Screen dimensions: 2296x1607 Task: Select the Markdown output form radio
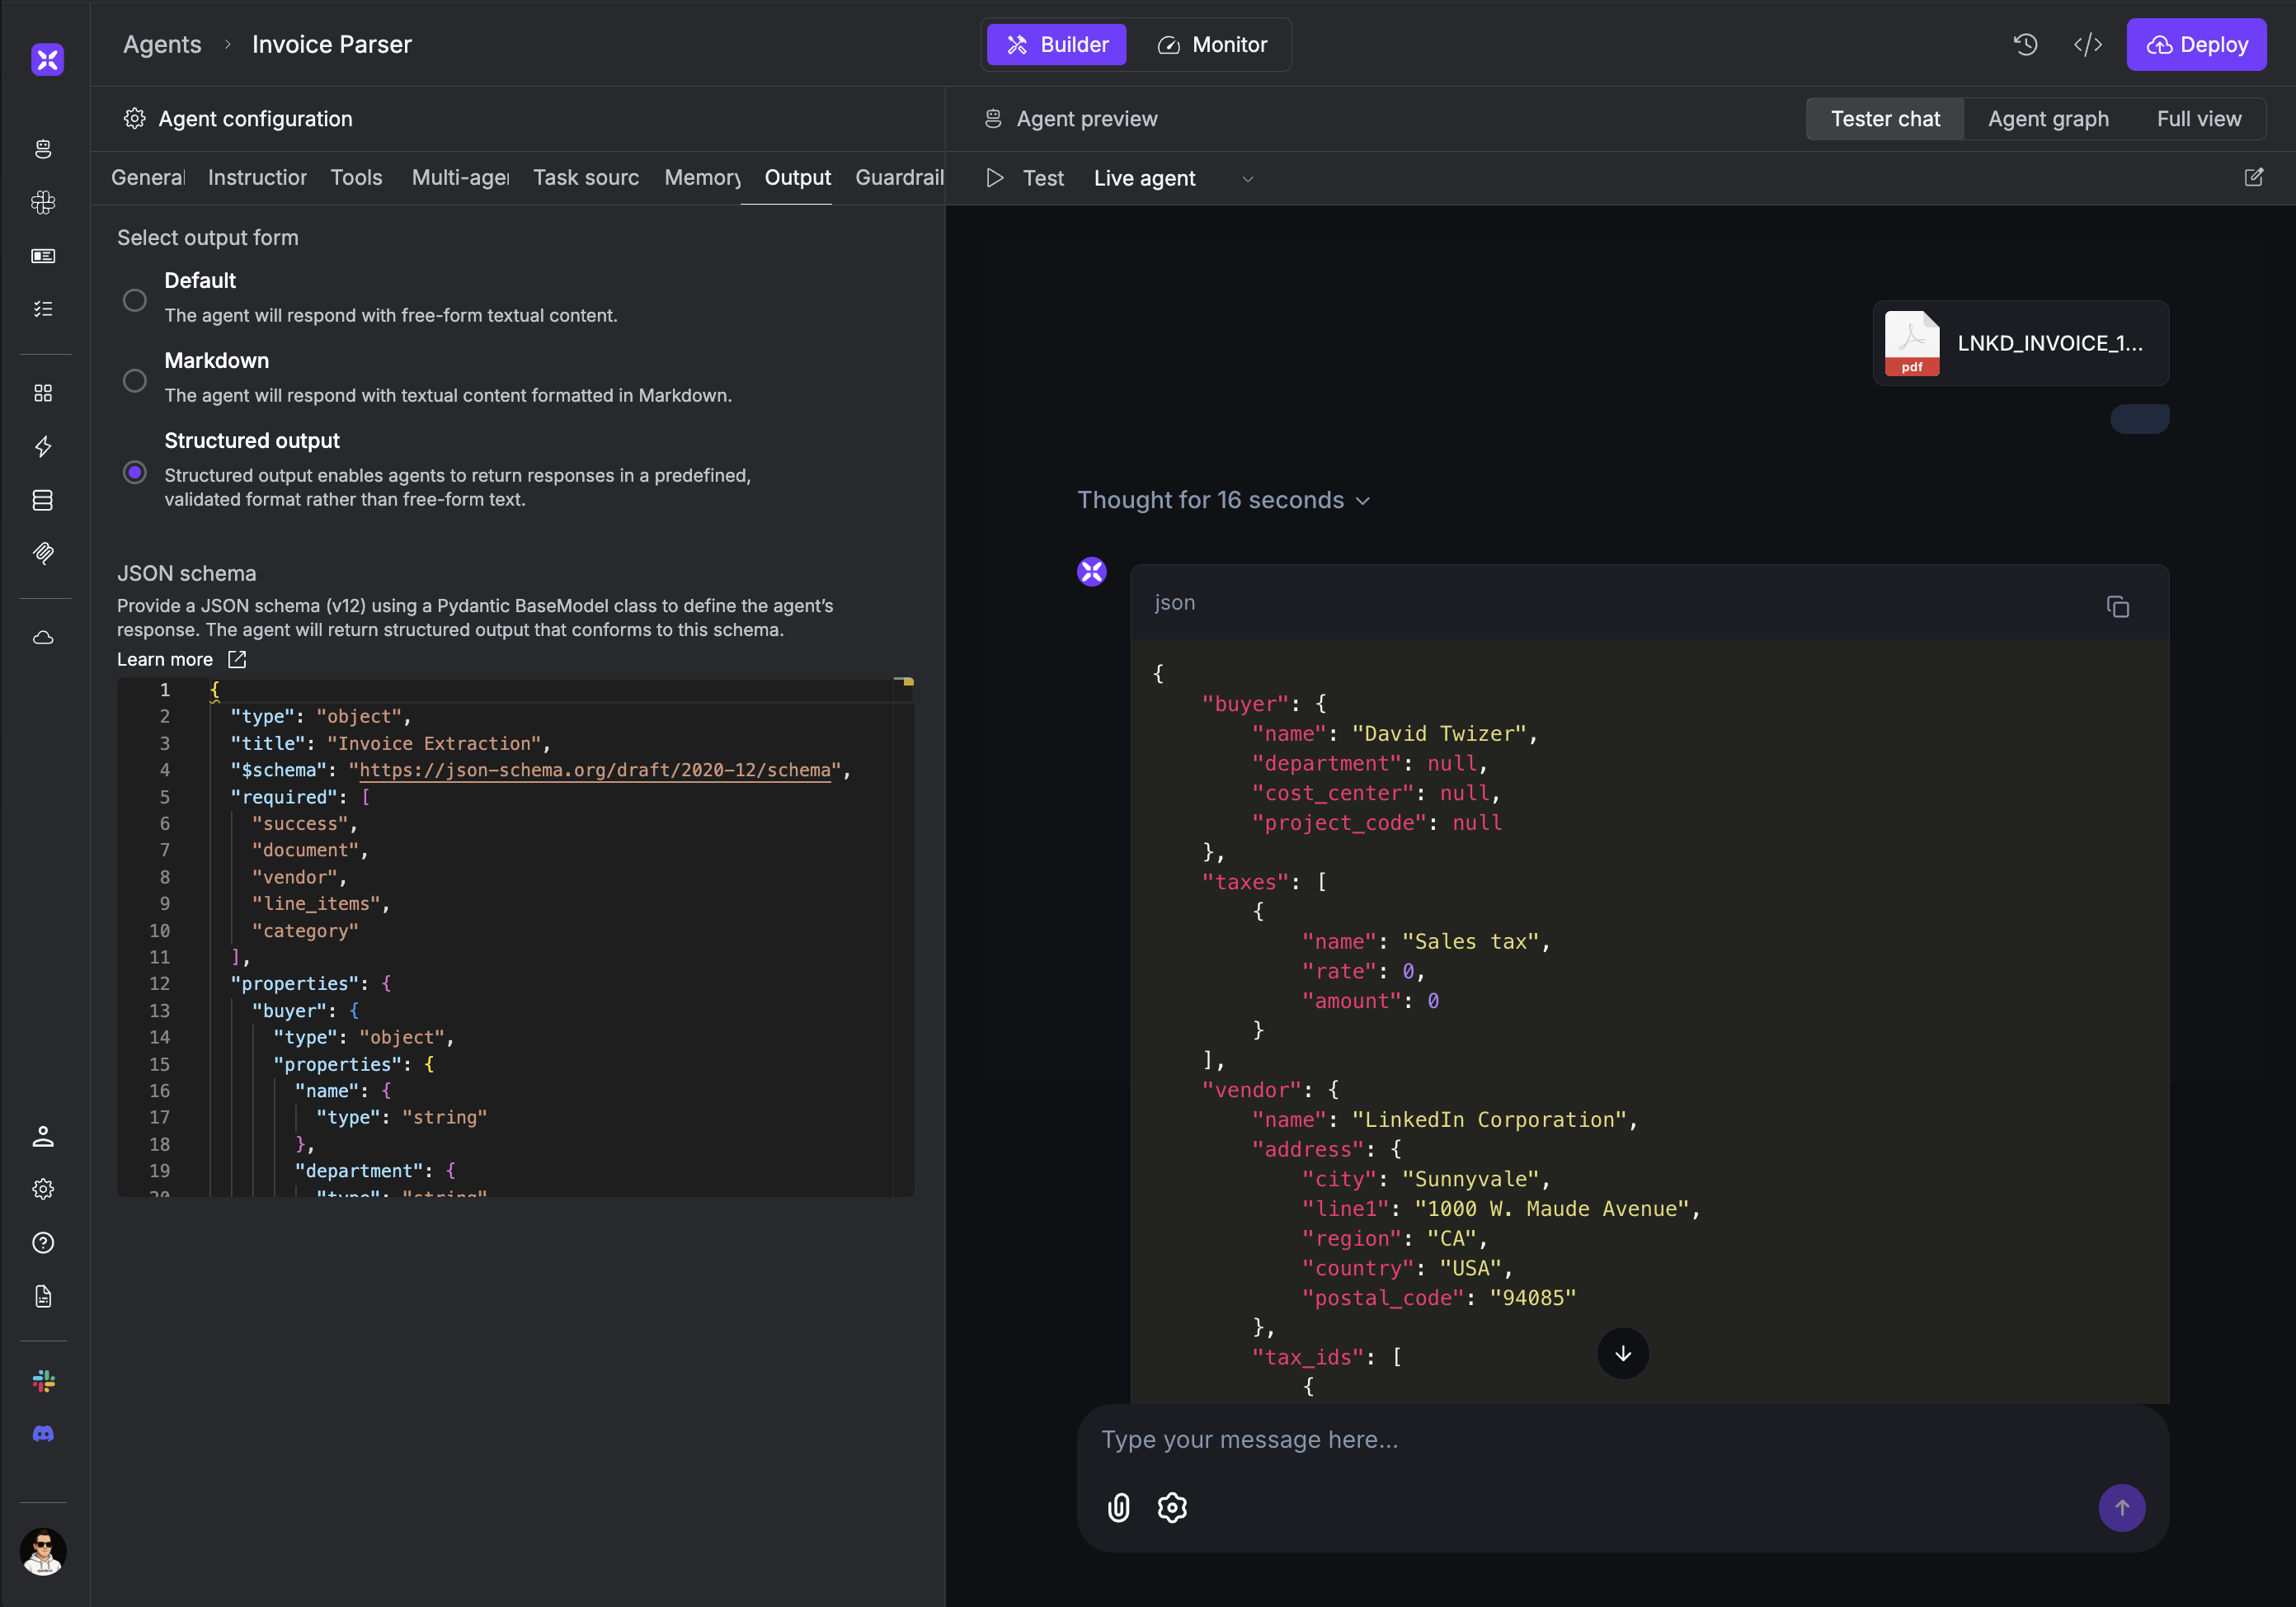(x=135, y=380)
